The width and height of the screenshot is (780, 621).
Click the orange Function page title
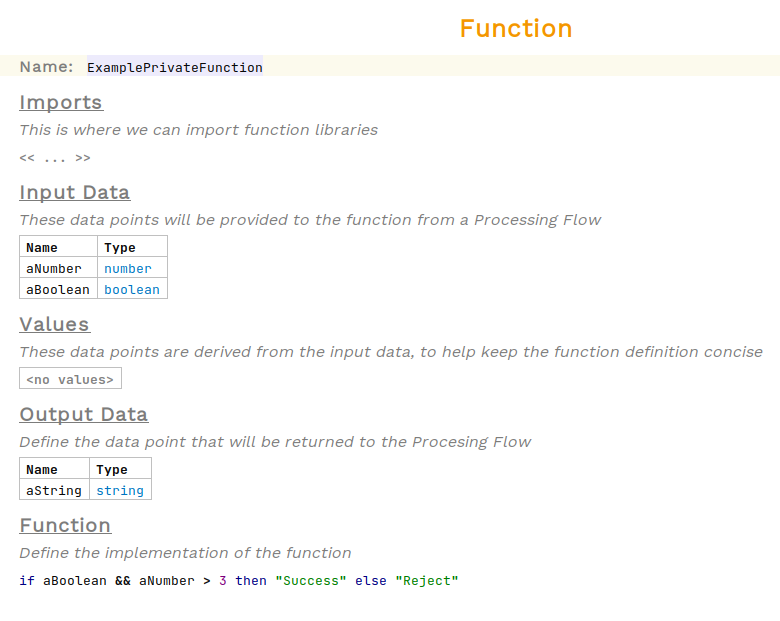516,29
